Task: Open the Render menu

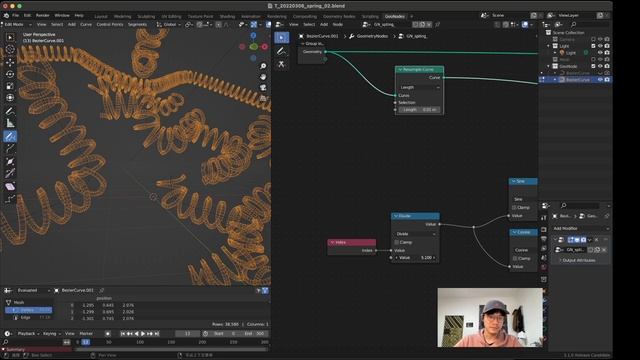Action: coord(43,16)
